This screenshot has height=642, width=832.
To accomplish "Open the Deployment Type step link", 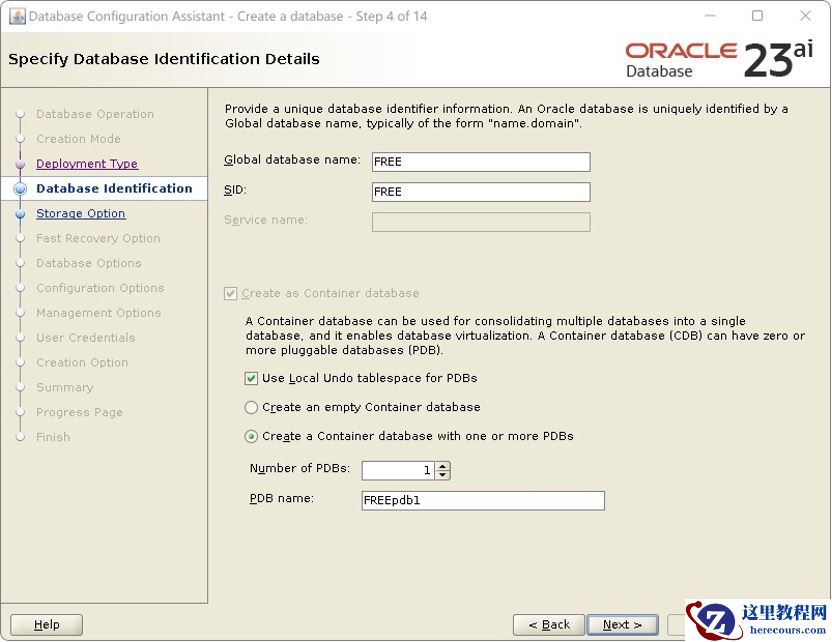I will pos(87,163).
